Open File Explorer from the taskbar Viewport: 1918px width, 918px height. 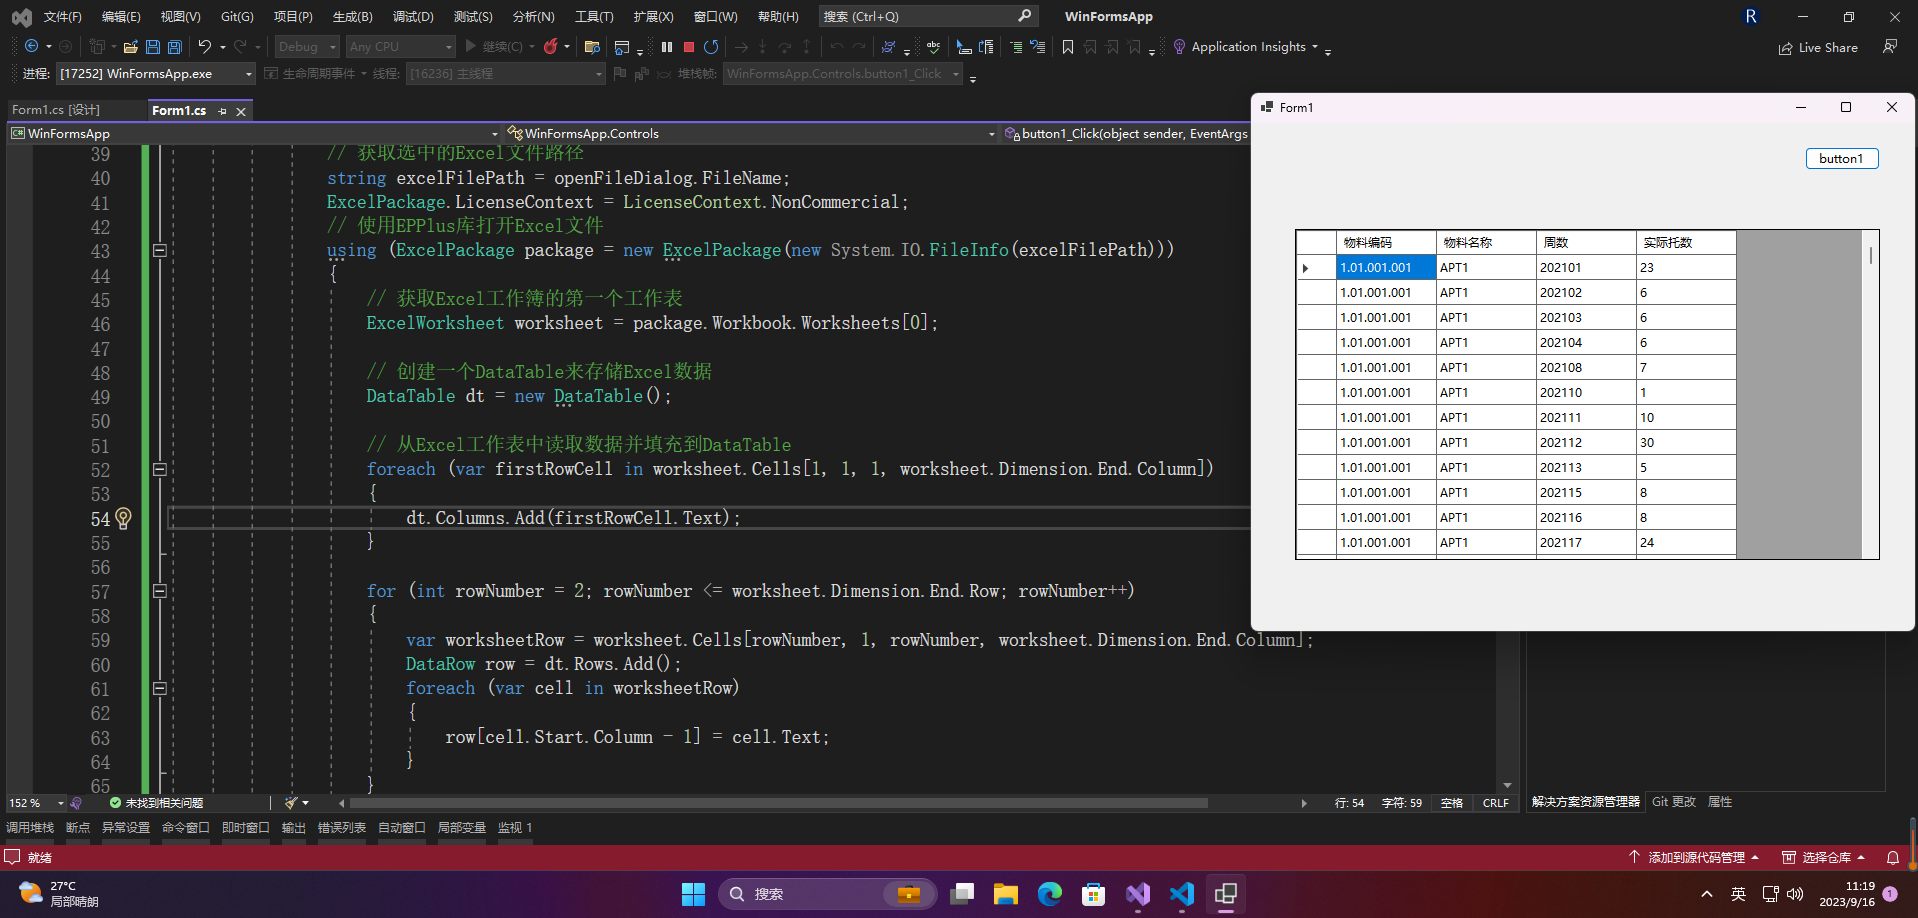coord(1005,894)
